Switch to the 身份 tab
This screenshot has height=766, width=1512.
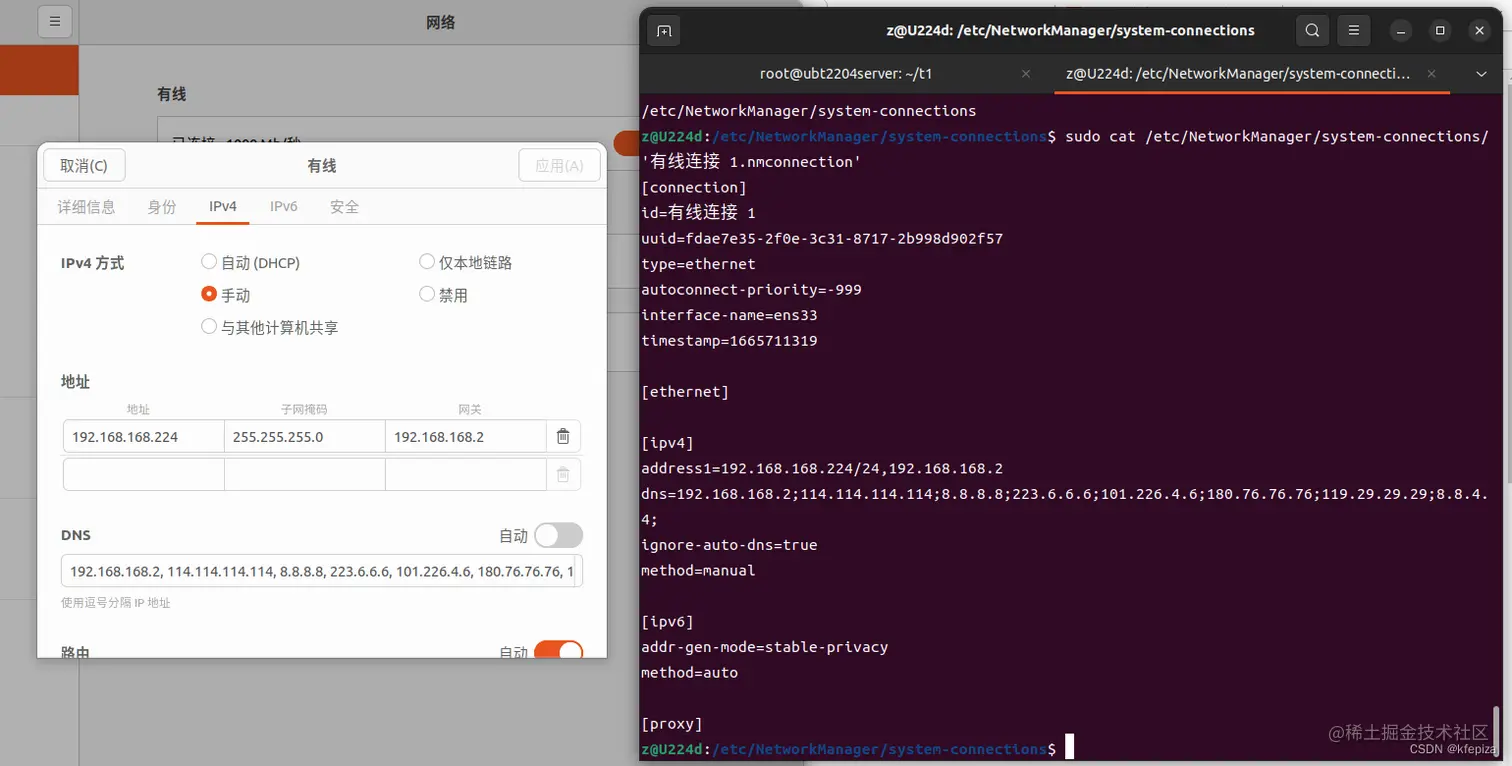[162, 207]
